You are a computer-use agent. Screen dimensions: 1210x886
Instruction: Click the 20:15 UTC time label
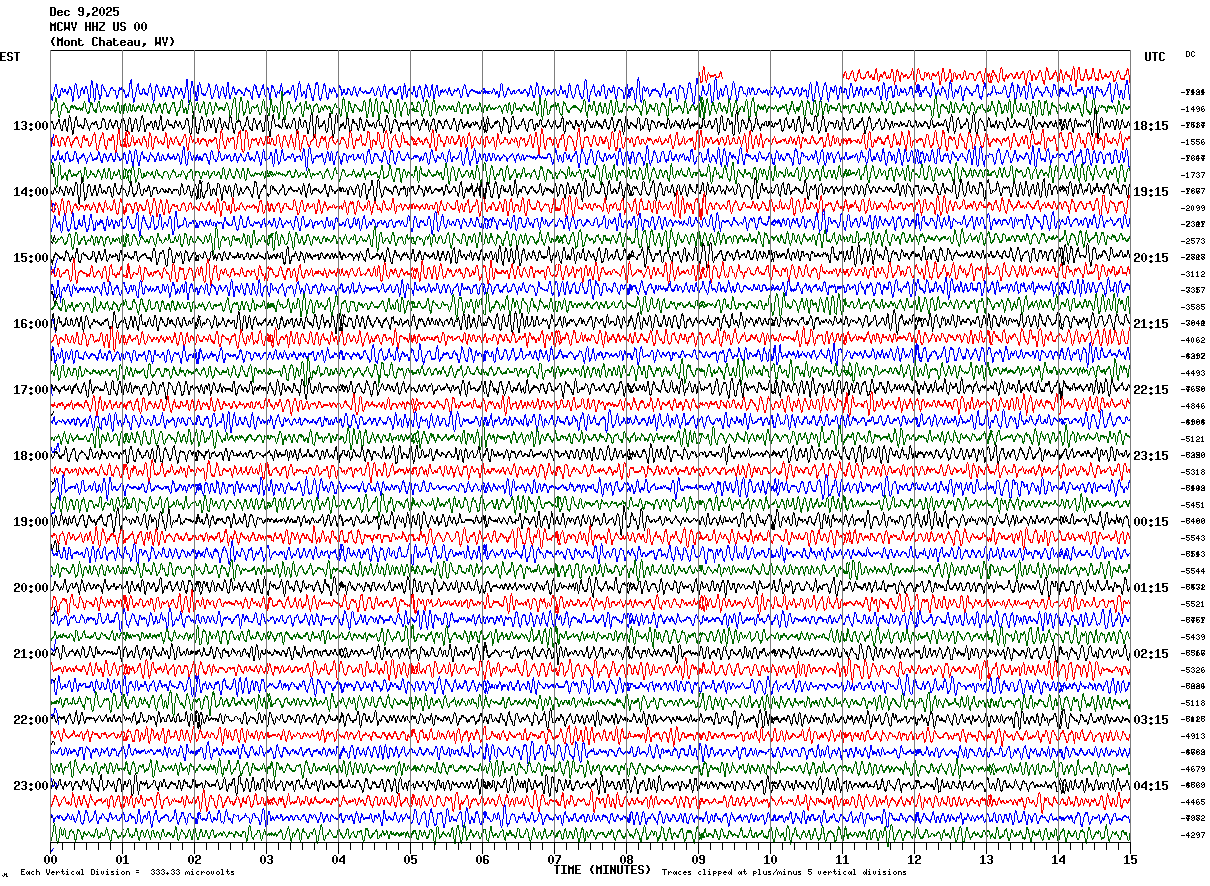pos(1151,258)
